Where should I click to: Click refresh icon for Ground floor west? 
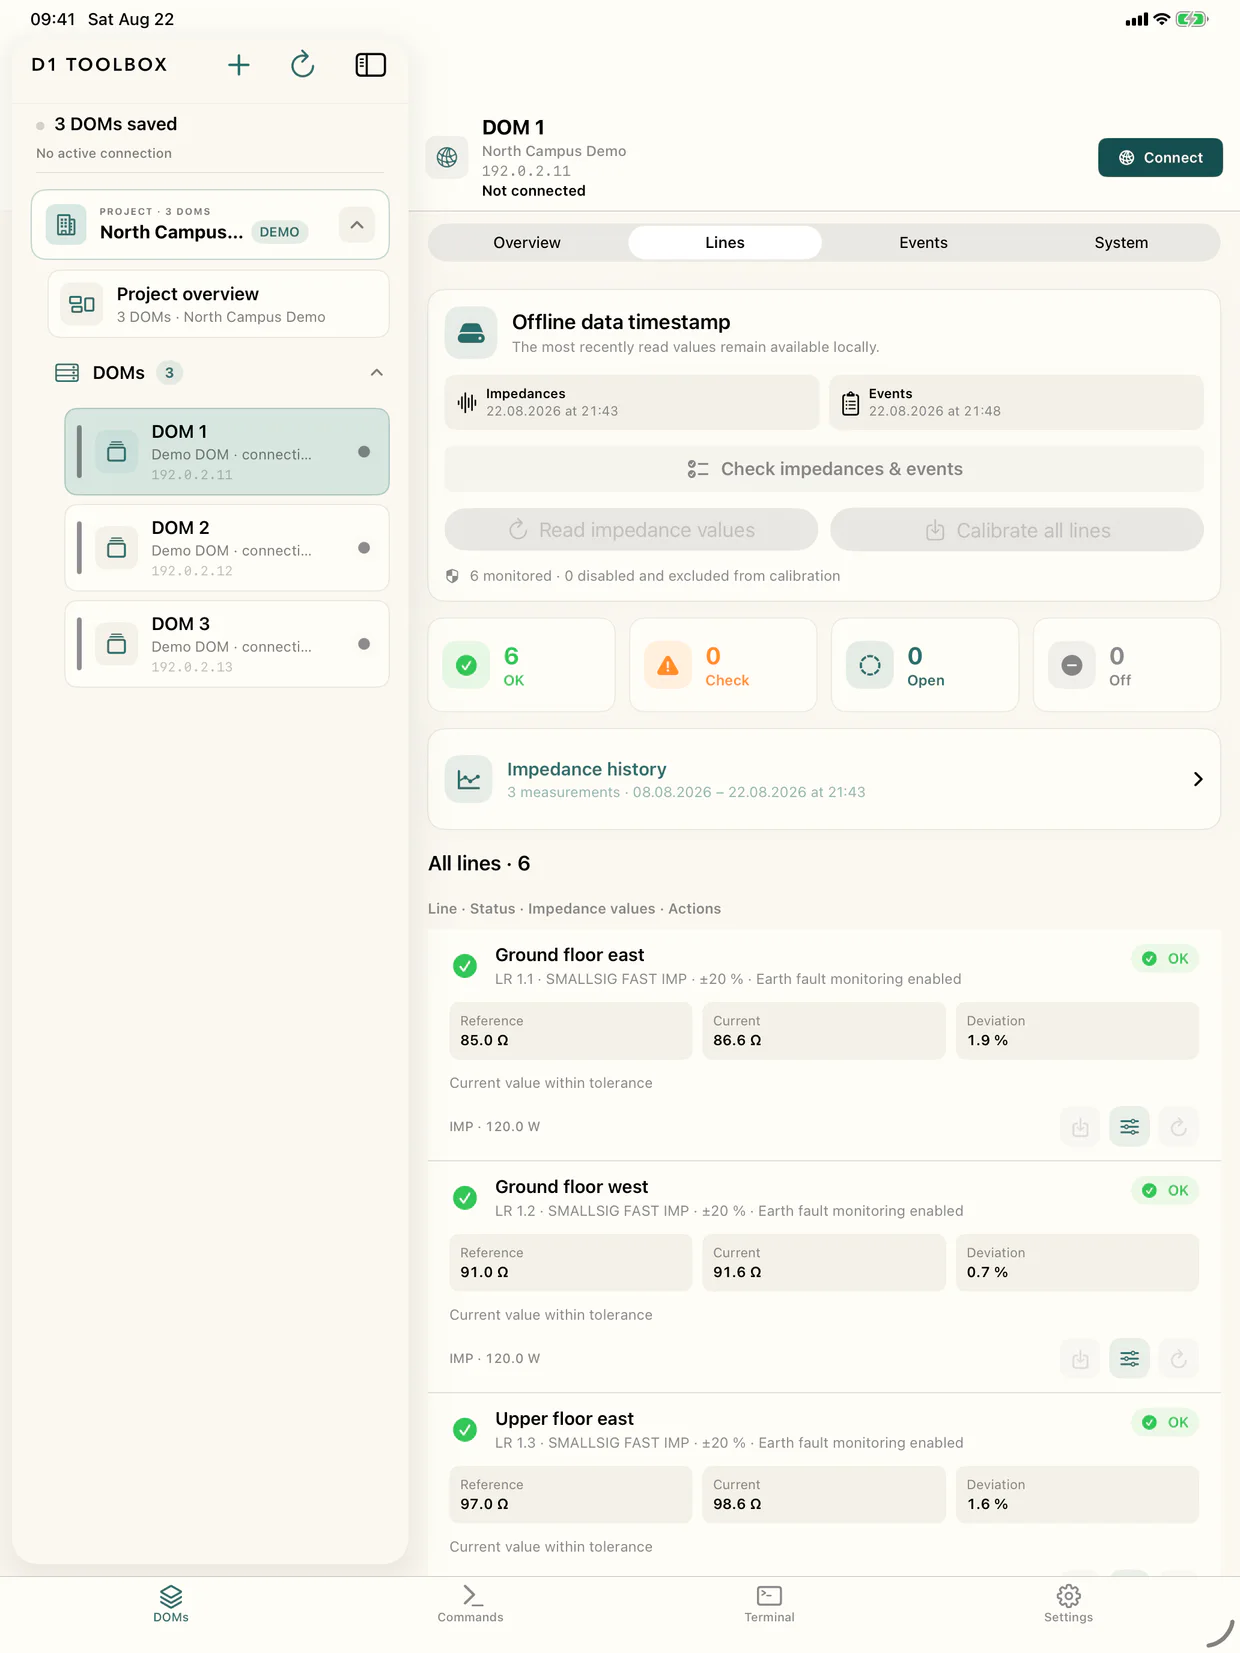(1179, 1359)
